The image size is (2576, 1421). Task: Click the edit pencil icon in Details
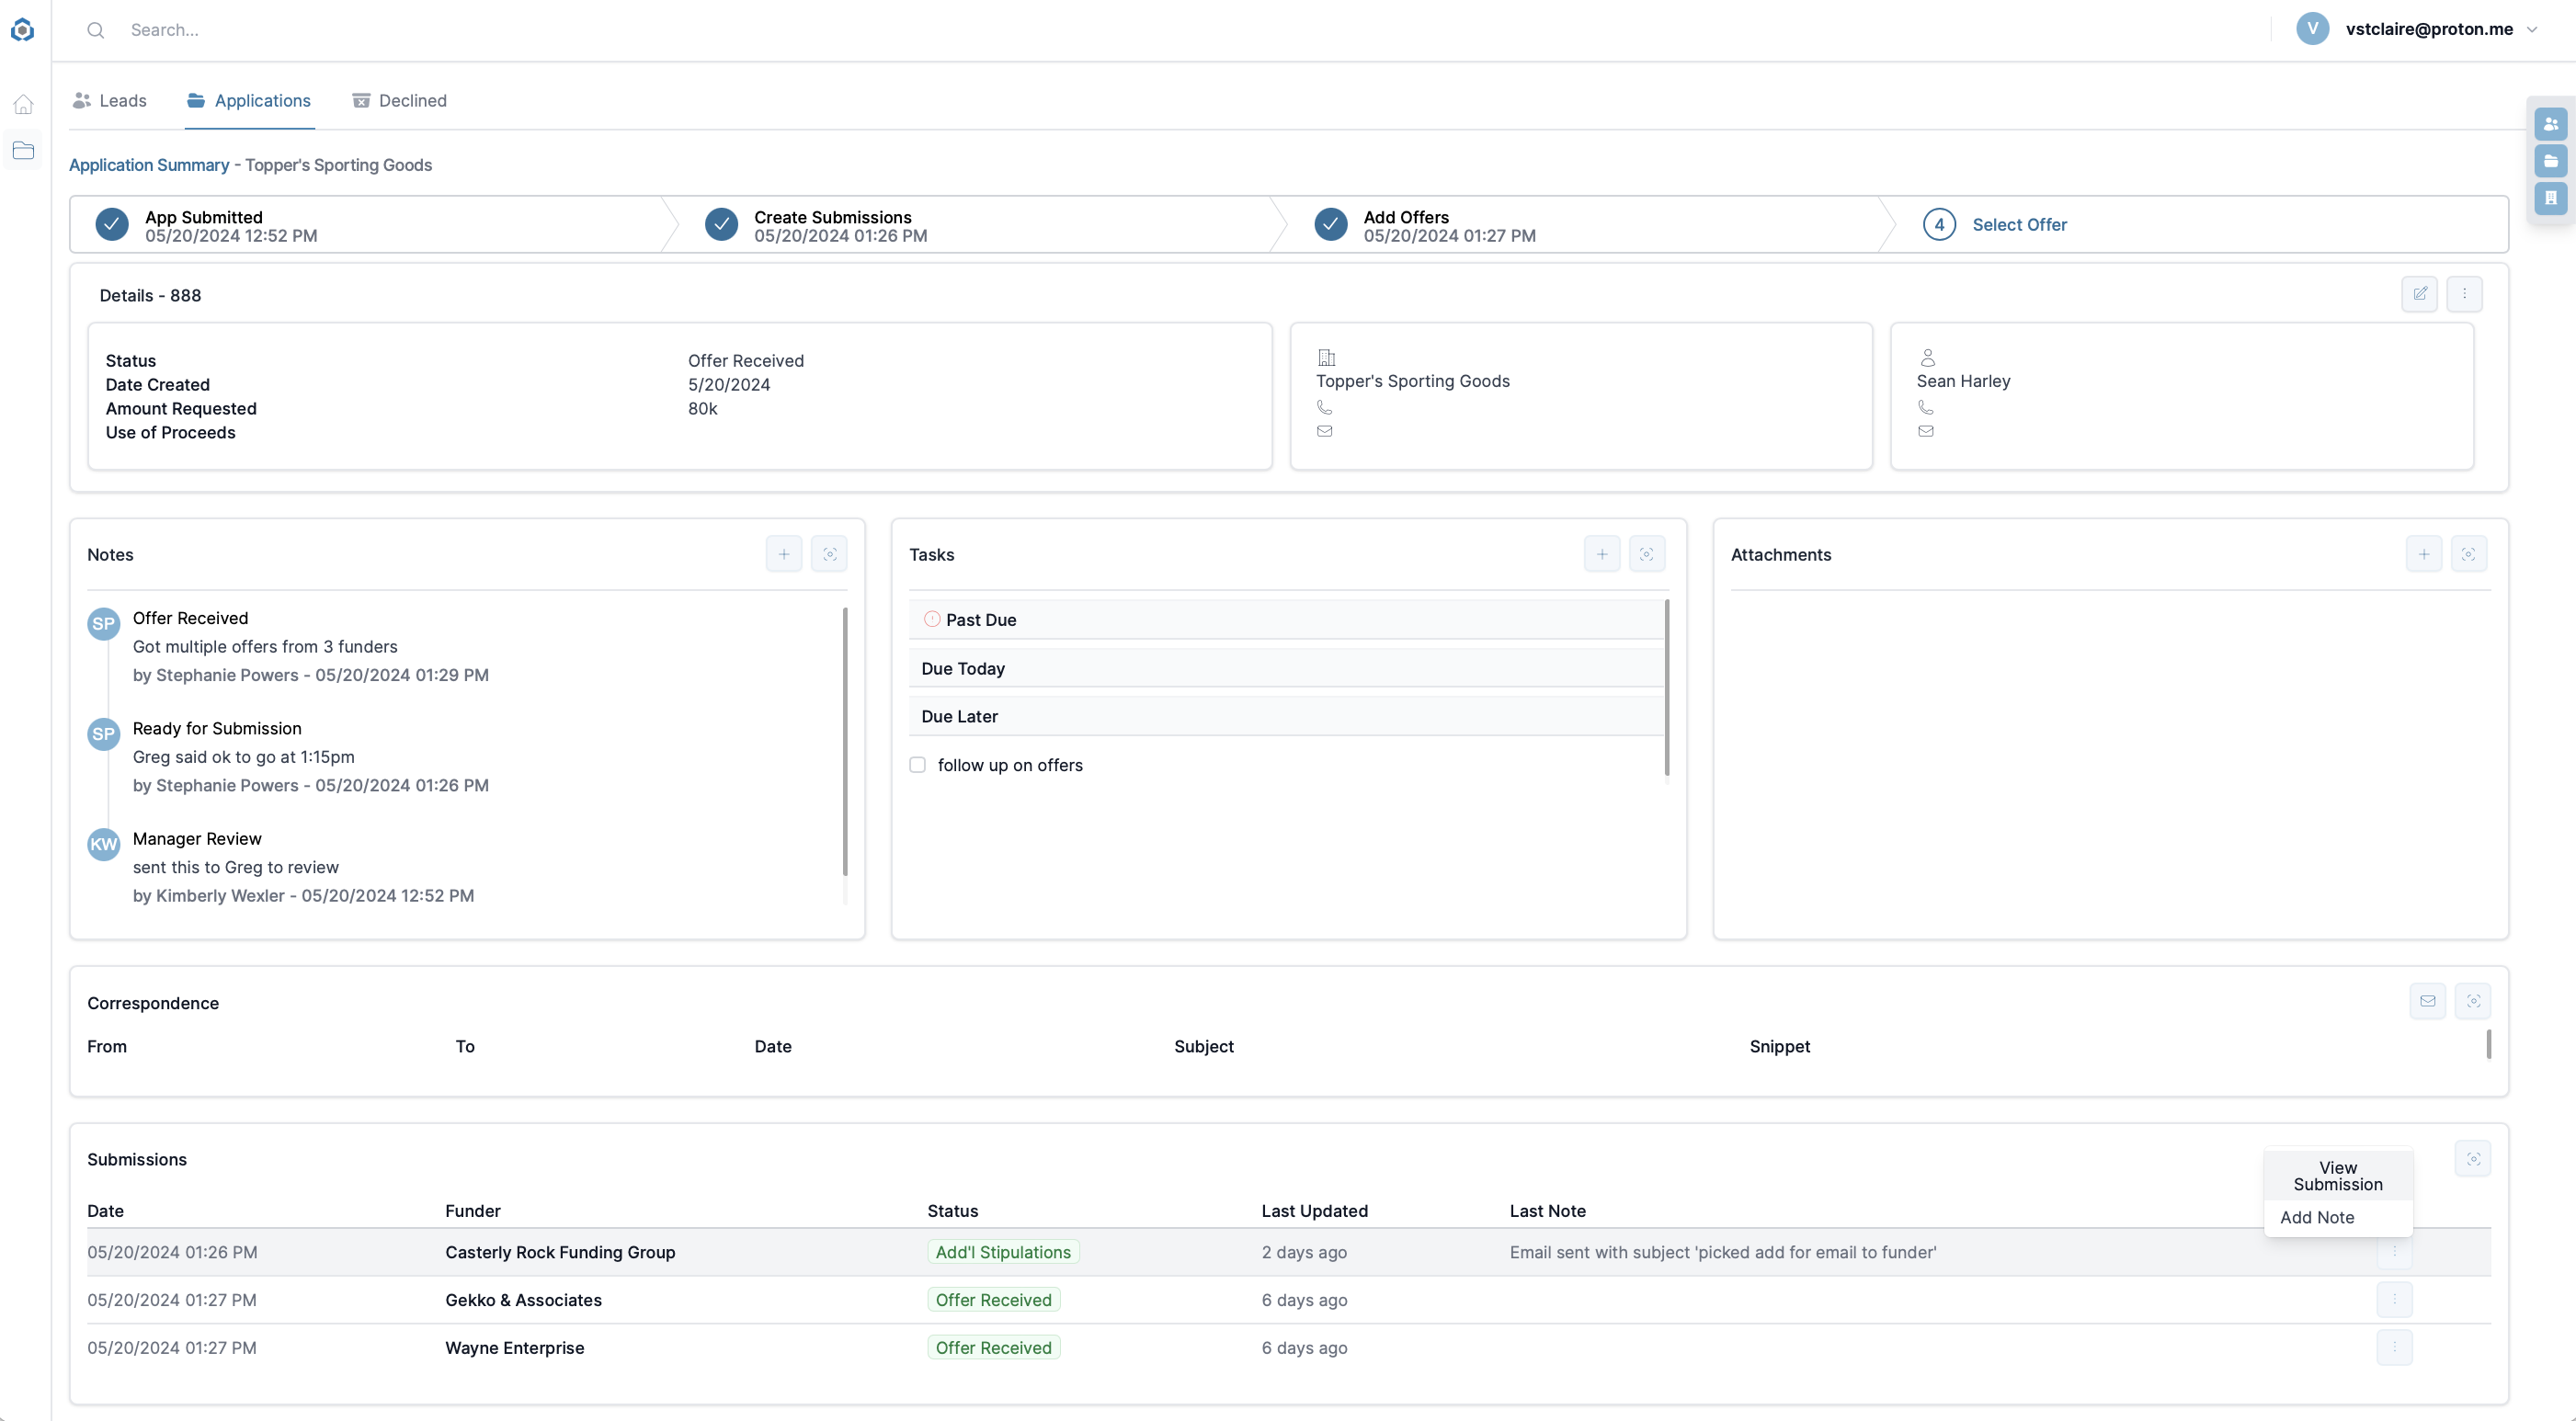click(2419, 294)
